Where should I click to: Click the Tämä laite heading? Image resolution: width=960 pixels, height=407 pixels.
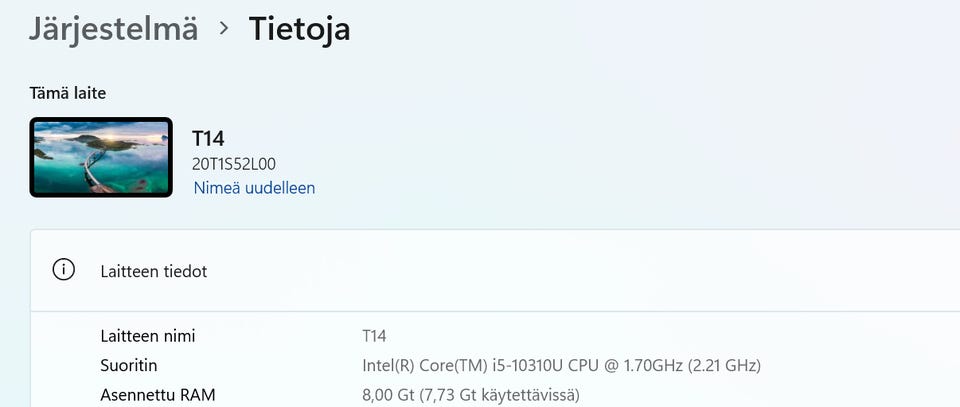[x=68, y=93]
